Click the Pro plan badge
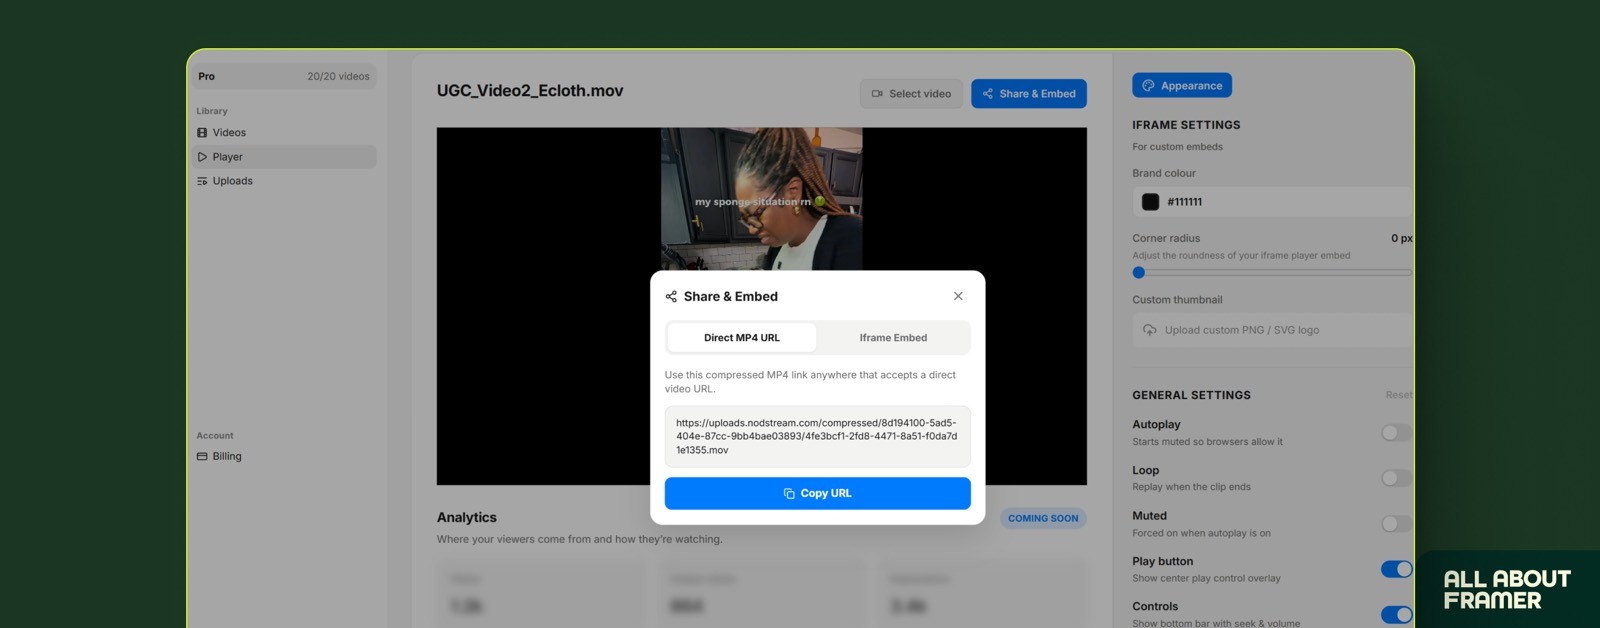Viewport: 1600px width, 628px height. point(206,76)
